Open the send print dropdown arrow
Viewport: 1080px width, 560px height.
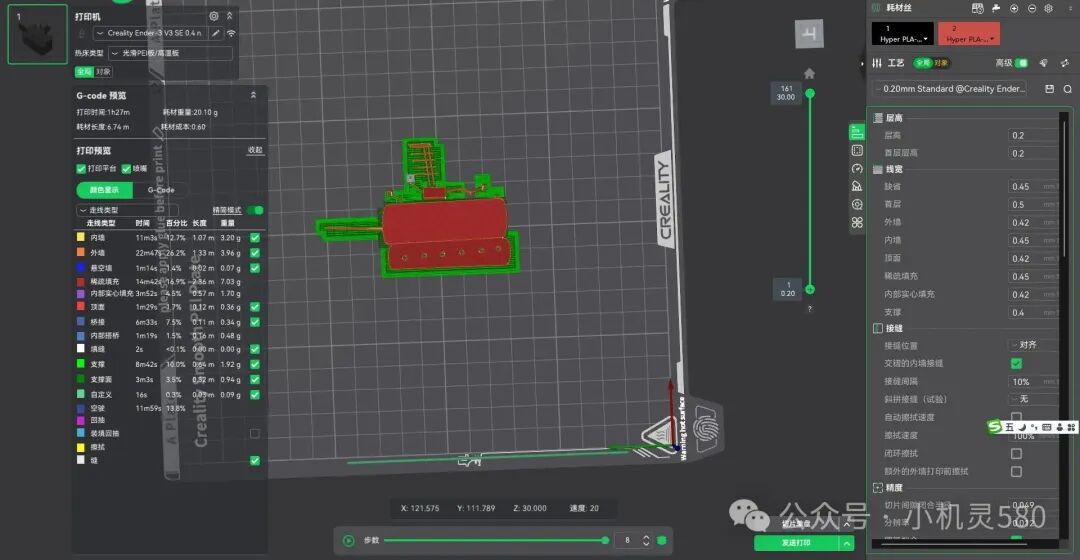[x=847, y=543]
